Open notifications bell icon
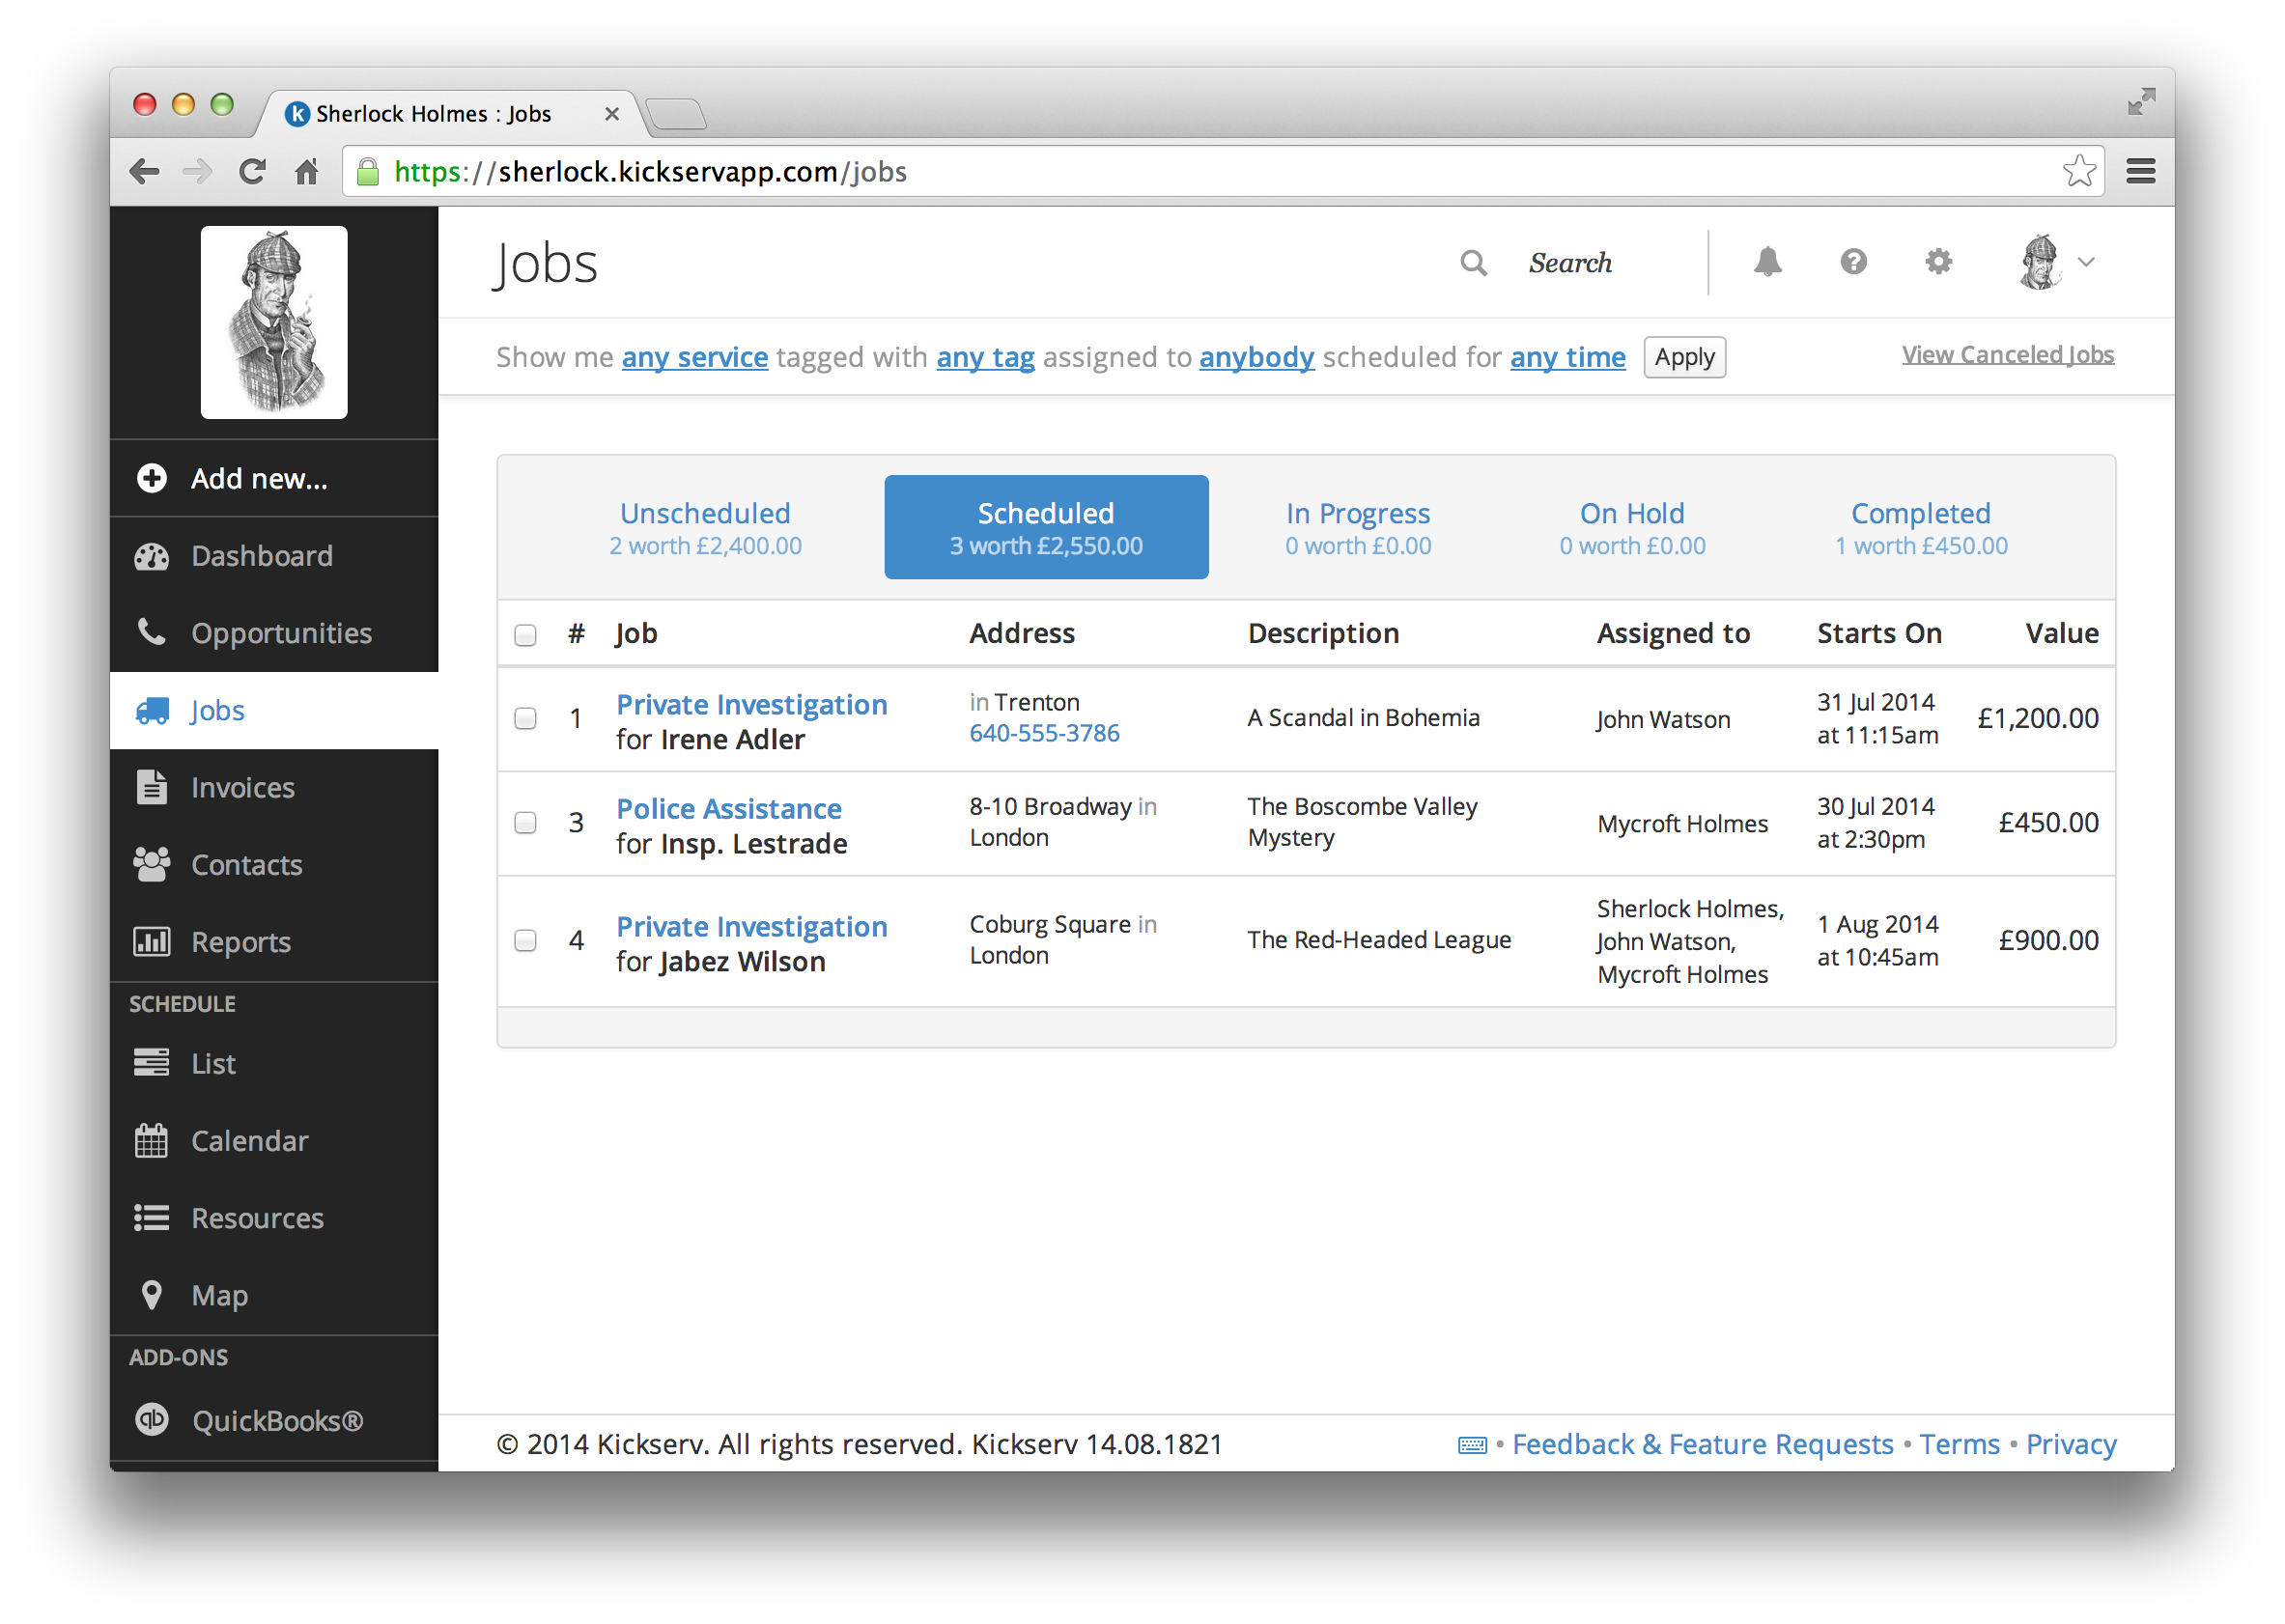This screenshot has width=2285, height=1624. click(x=1767, y=262)
